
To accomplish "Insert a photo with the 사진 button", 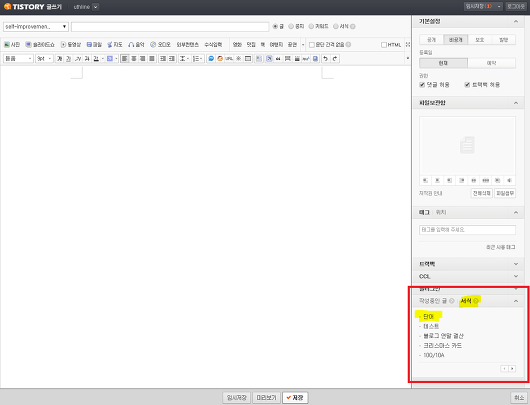I will click(x=12, y=45).
